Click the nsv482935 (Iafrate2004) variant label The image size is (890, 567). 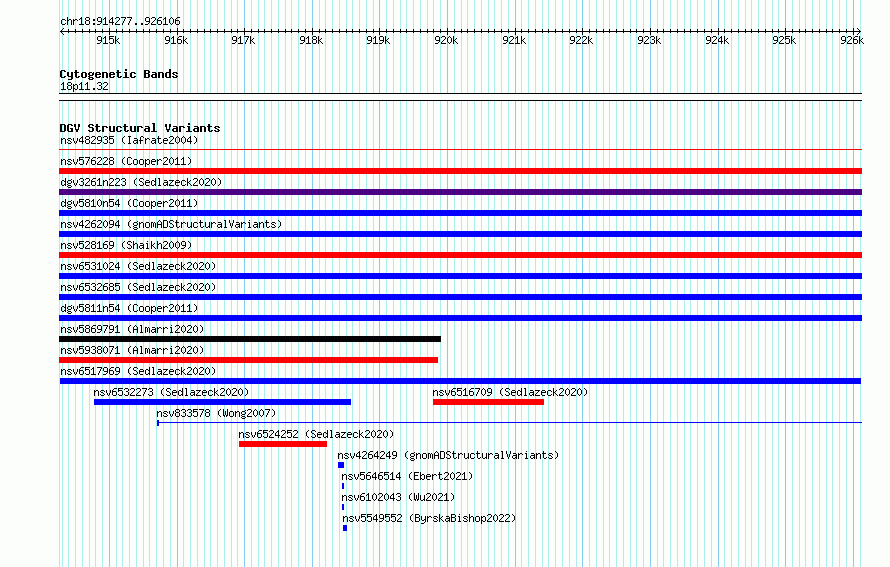129,140
